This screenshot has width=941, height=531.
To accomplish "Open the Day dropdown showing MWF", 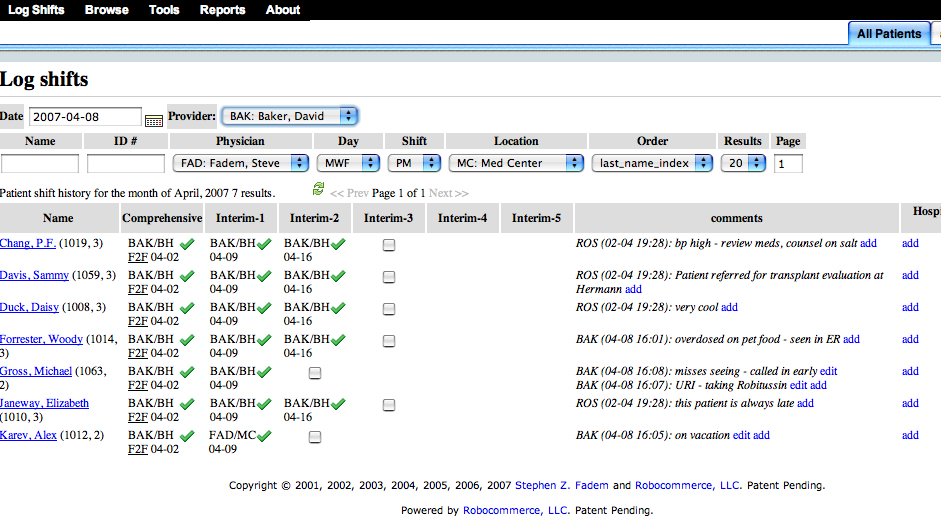I will pyautogui.click(x=348, y=163).
